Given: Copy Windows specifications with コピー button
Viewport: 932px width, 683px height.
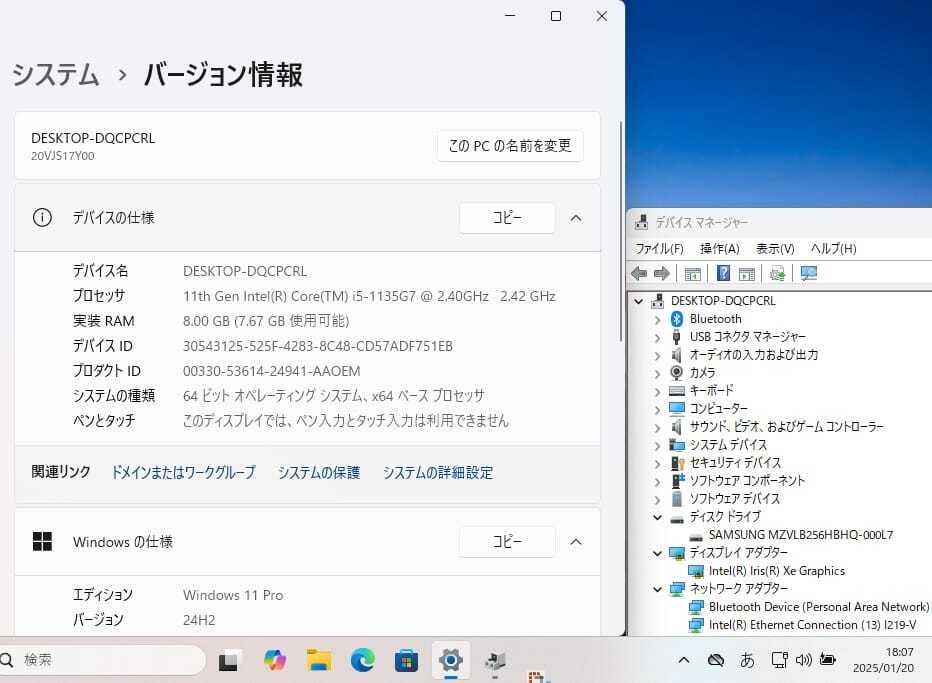Looking at the screenshot, I should [507, 542].
